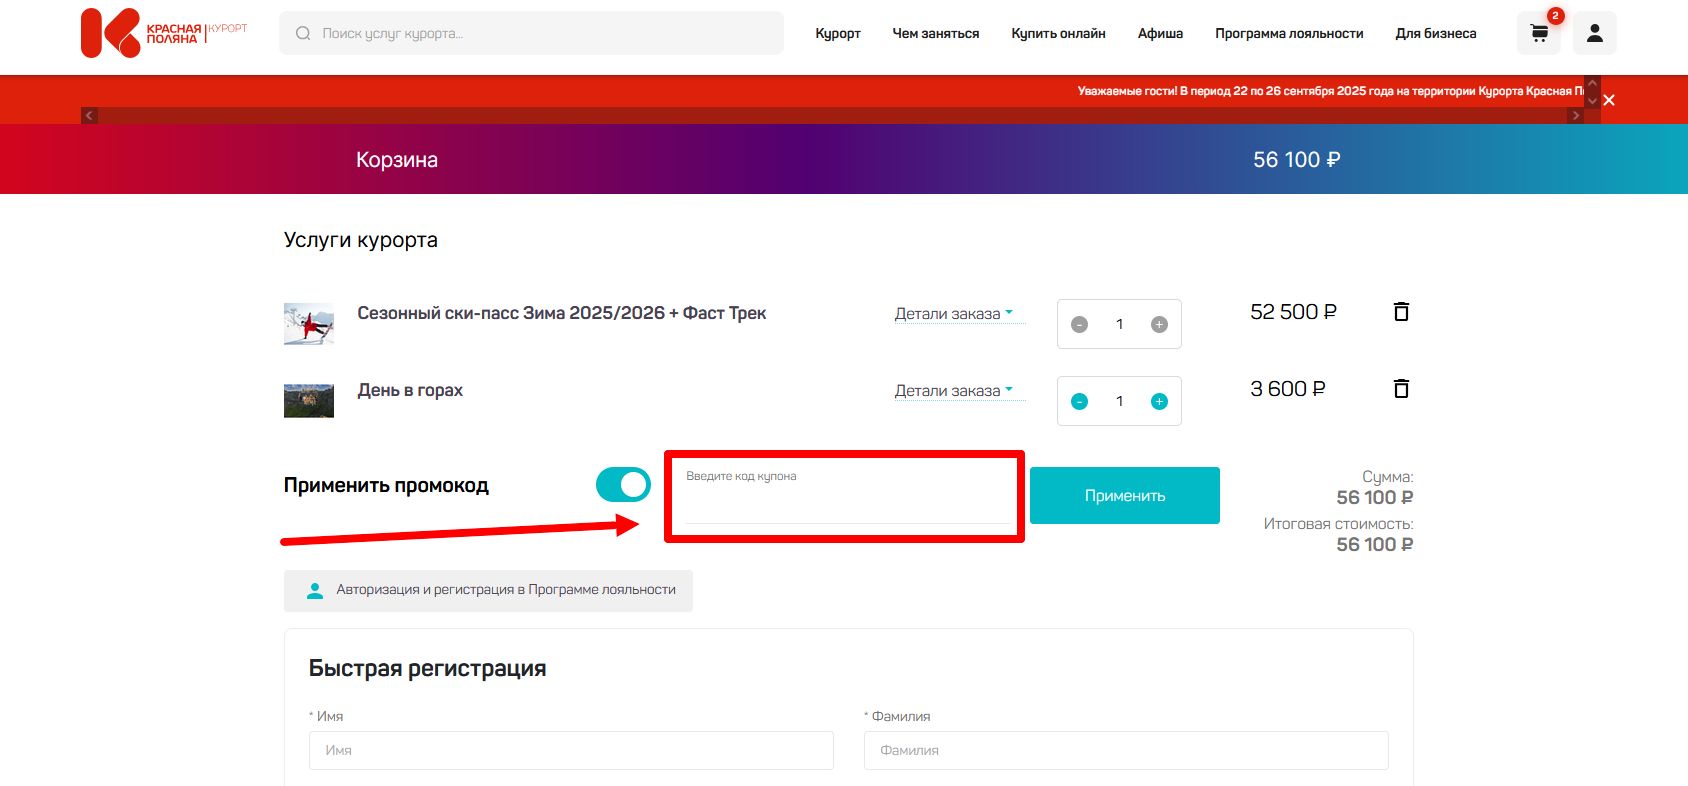
Task: Close the red announcement banner
Action: (1609, 100)
